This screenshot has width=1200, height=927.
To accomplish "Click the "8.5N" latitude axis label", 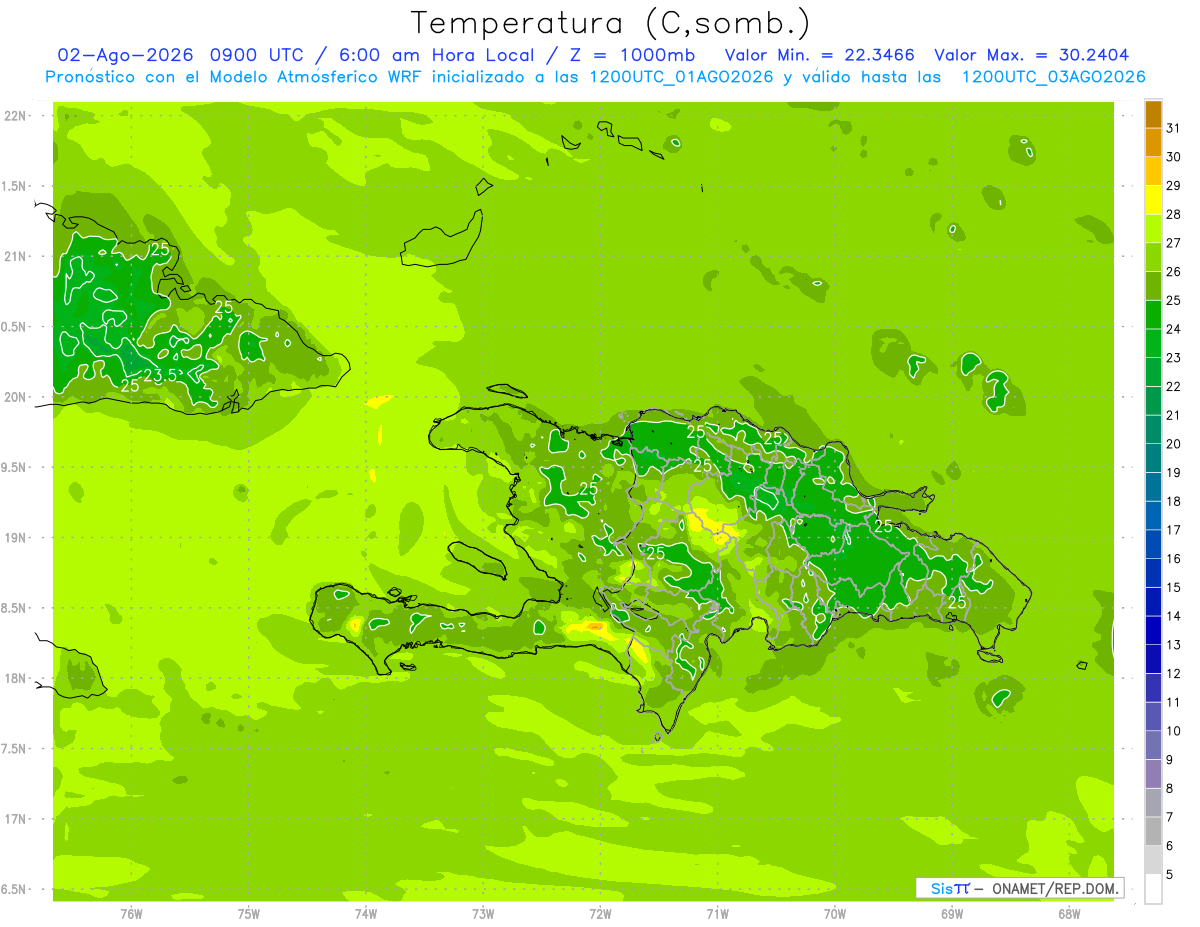I will [x=15, y=608].
